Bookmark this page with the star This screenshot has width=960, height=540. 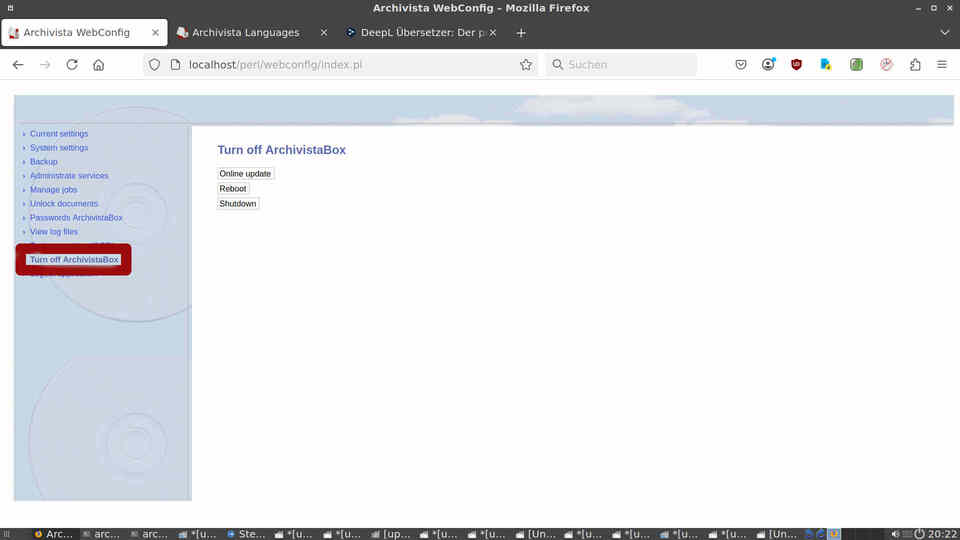(x=526, y=64)
